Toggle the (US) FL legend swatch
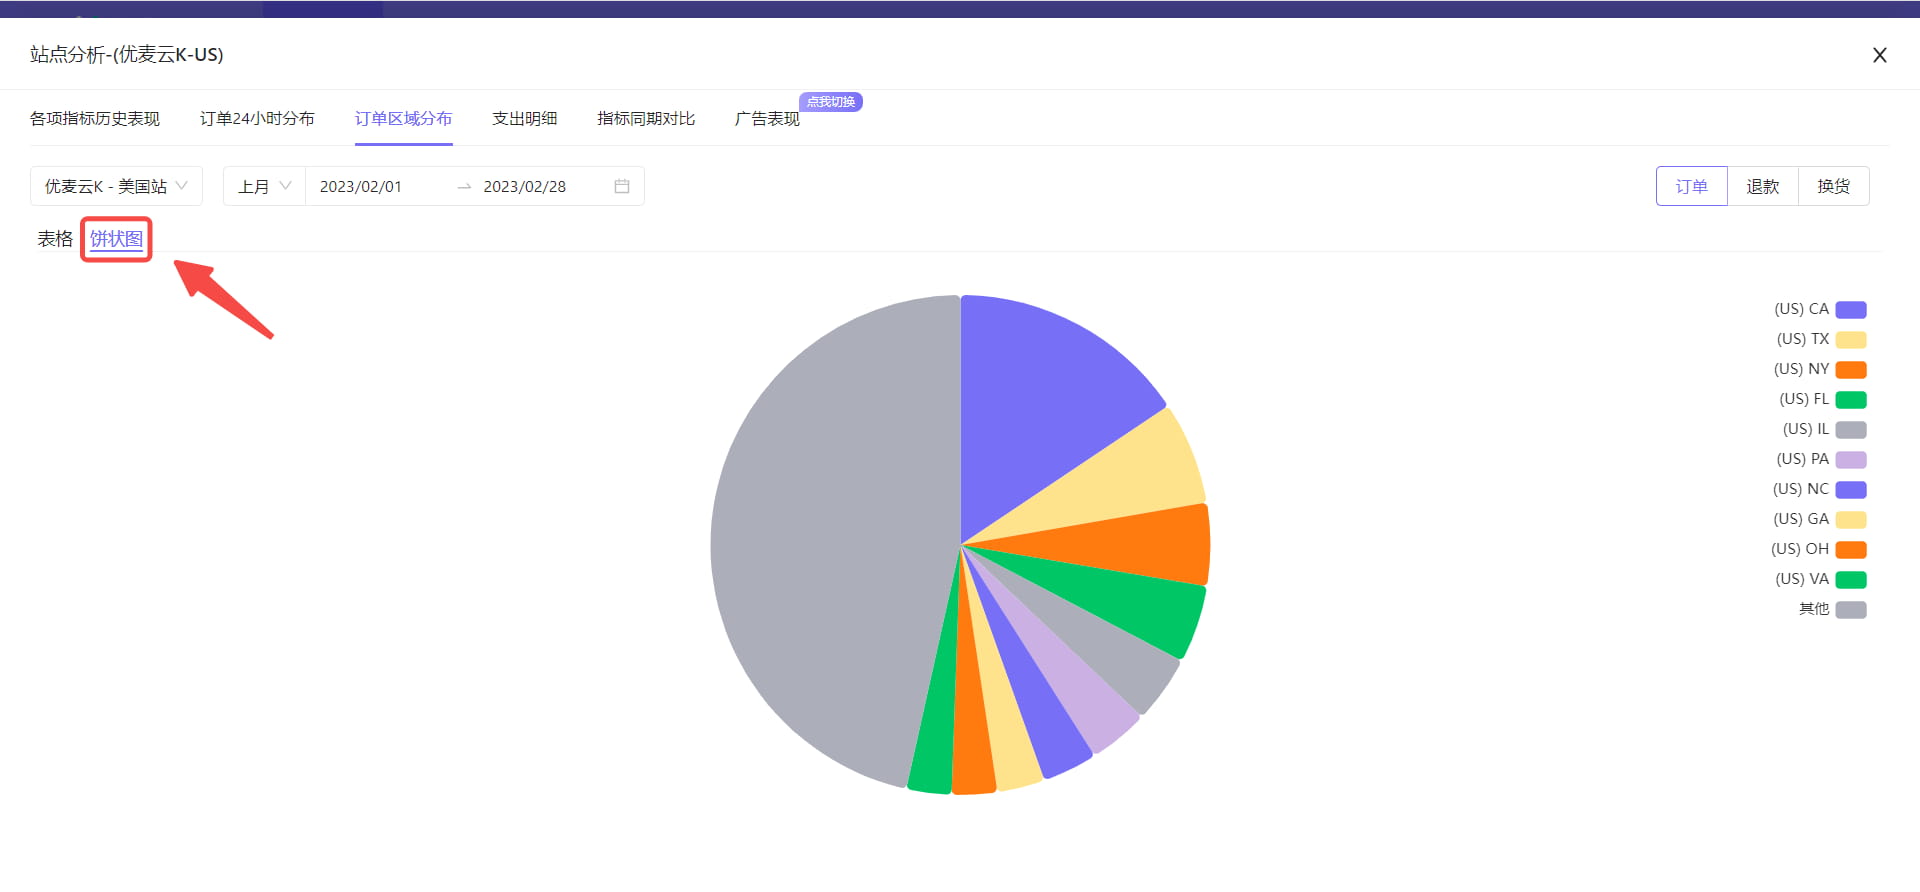This screenshot has width=1920, height=892. [x=1851, y=400]
